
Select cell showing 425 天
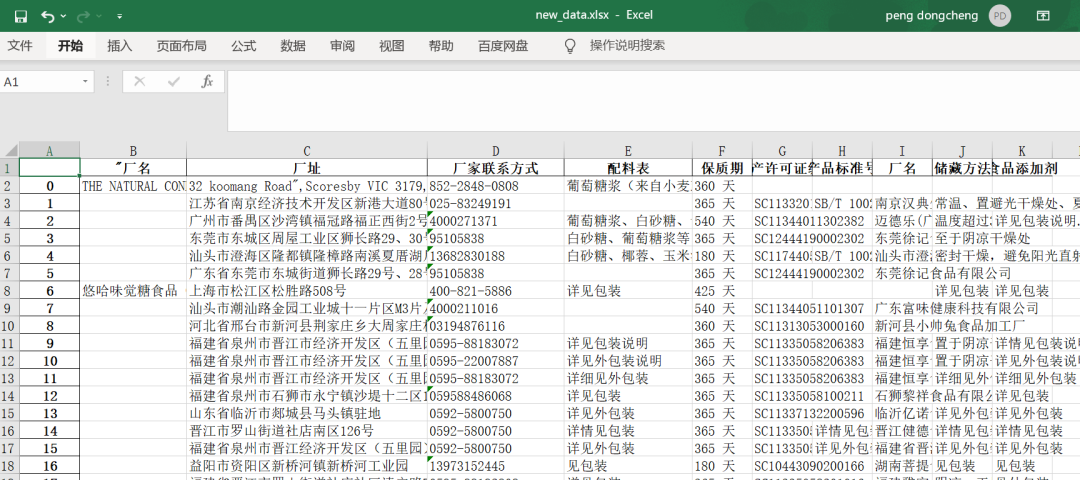pos(723,291)
